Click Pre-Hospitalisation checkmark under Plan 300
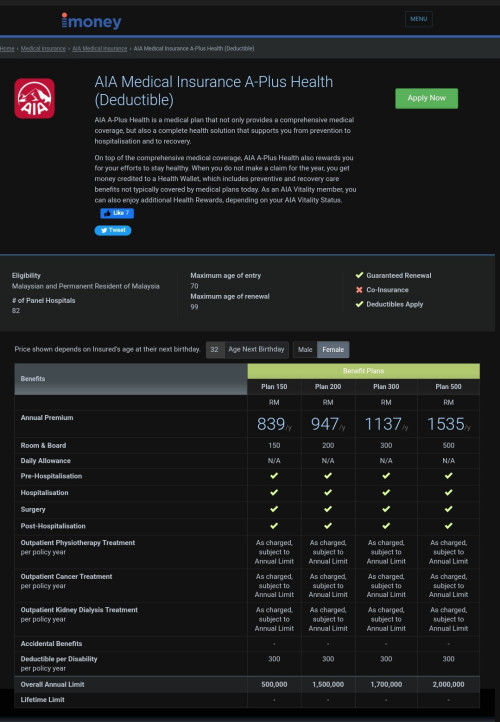The width and height of the screenshot is (500, 722). [386, 476]
